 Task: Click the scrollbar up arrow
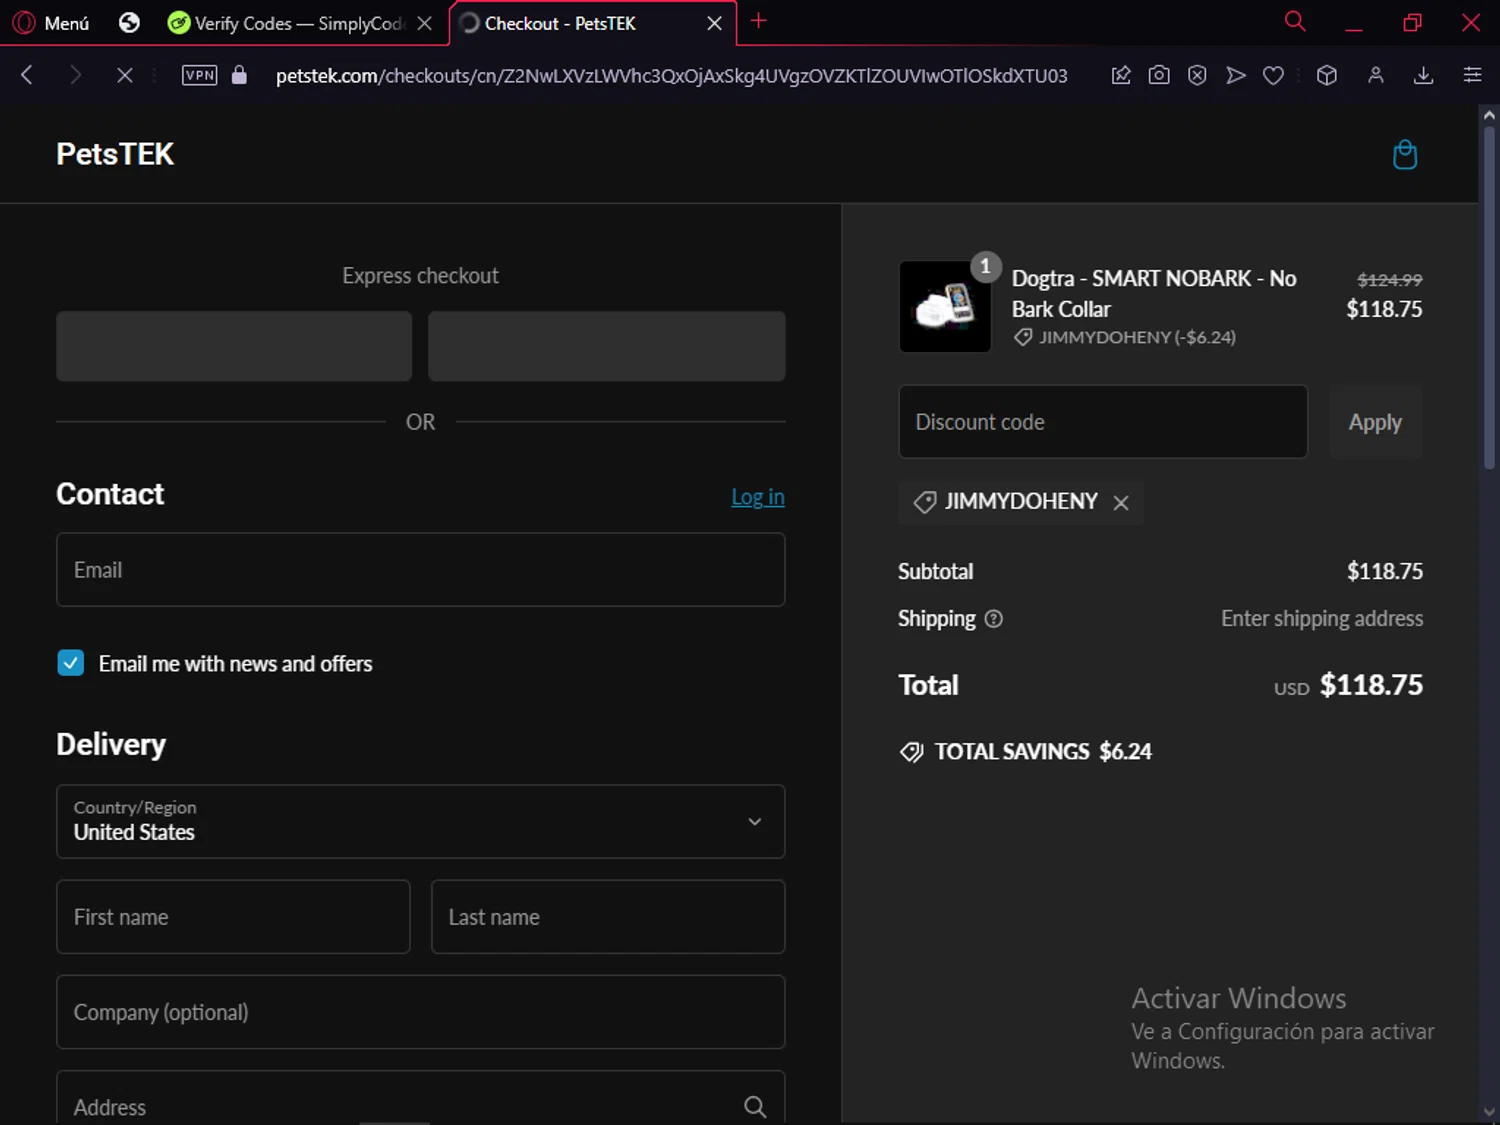1489,115
